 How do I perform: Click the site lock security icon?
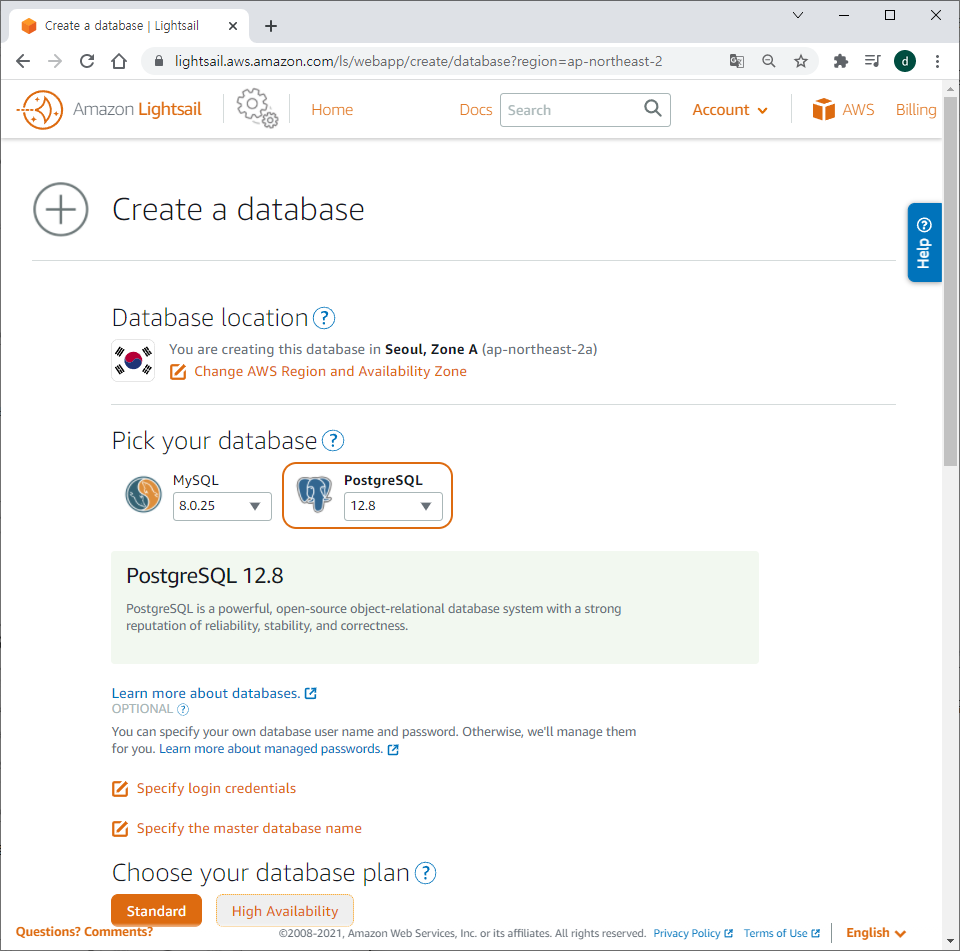pos(159,61)
